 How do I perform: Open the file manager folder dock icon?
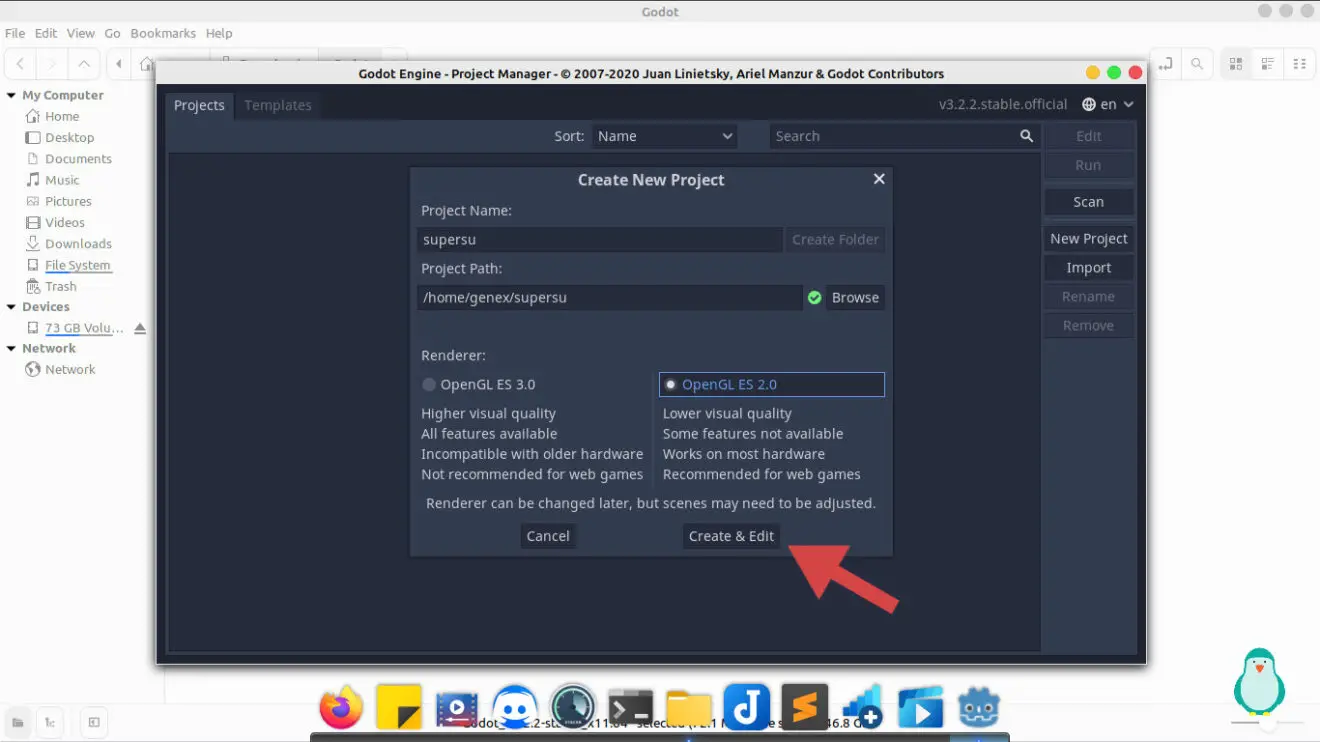coord(688,708)
